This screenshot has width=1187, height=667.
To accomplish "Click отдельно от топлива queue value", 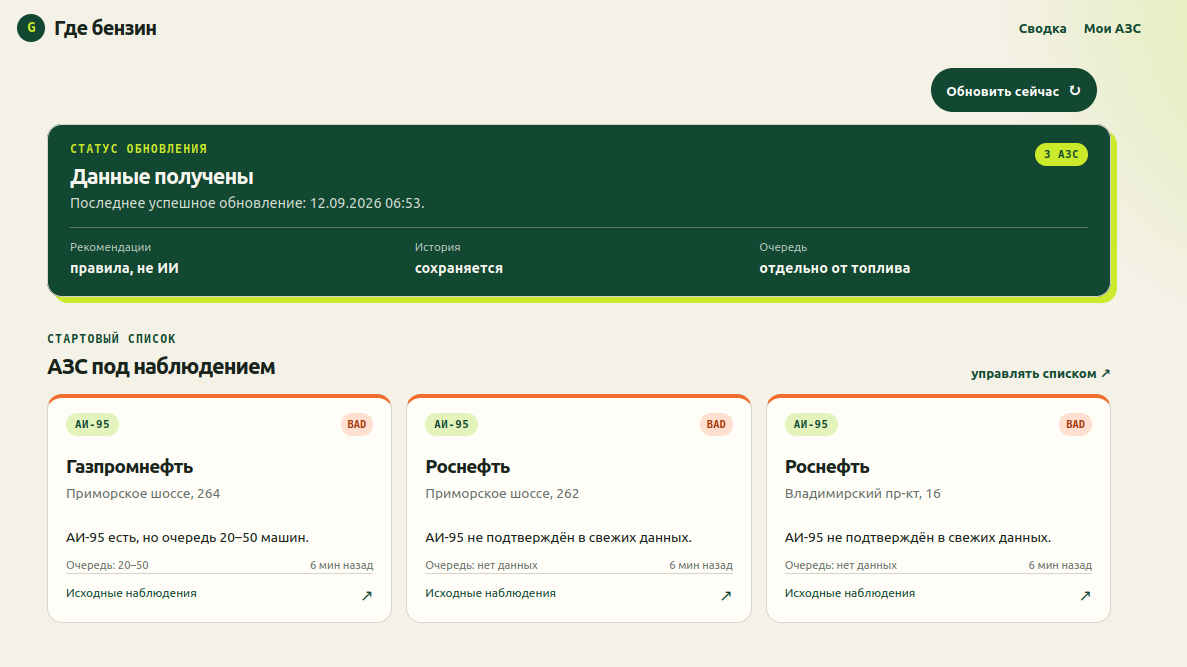I will 834,268.
